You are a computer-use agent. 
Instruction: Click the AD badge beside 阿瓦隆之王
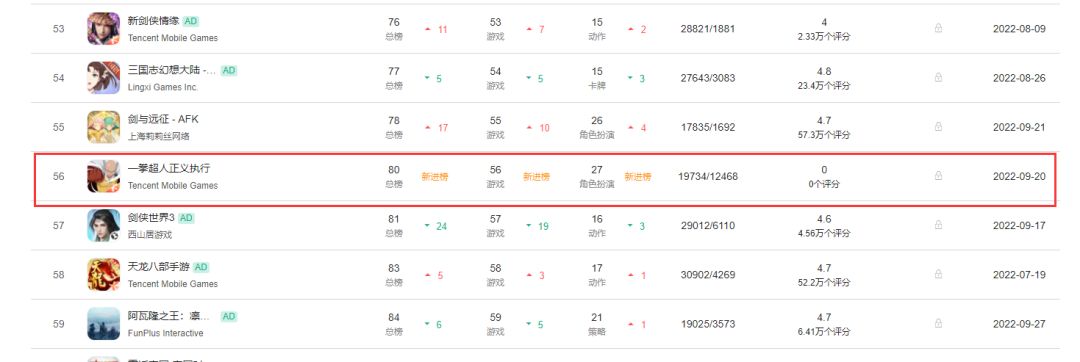pyautogui.click(x=229, y=316)
